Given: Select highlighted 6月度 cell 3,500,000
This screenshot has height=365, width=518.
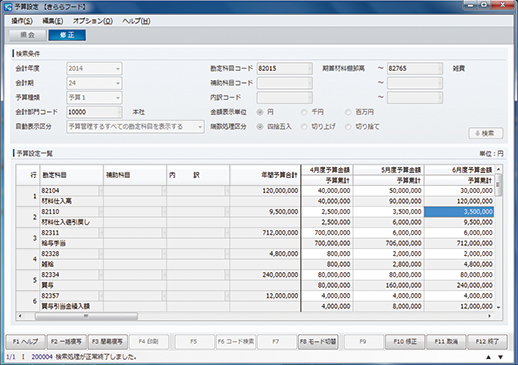Looking at the screenshot, I should [x=459, y=212].
